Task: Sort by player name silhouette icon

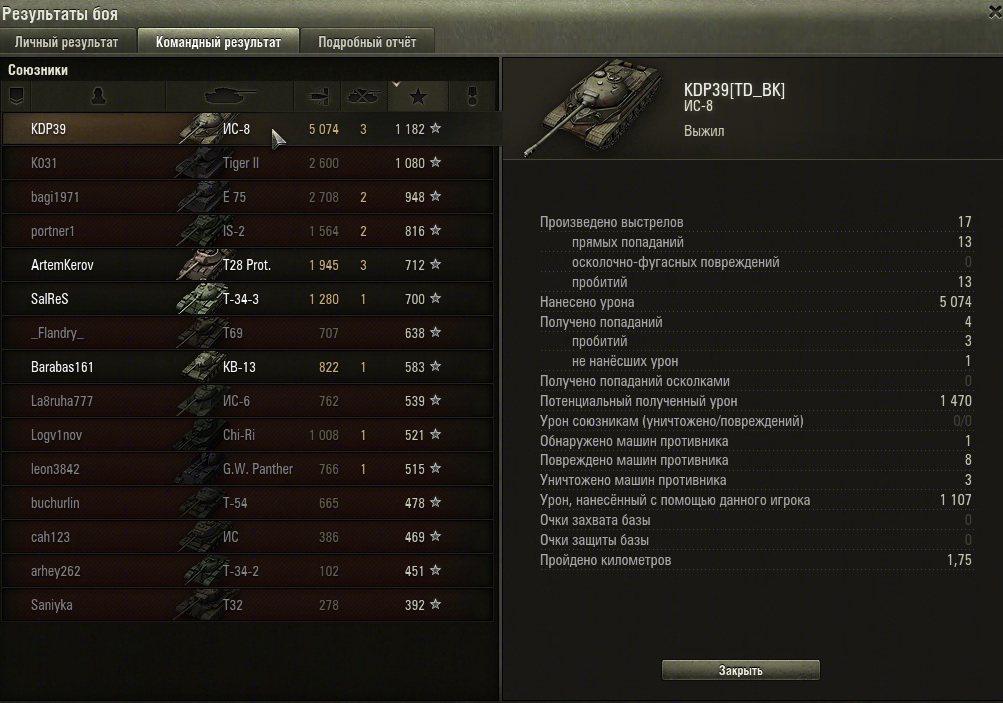Action: pyautogui.click(x=98, y=97)
